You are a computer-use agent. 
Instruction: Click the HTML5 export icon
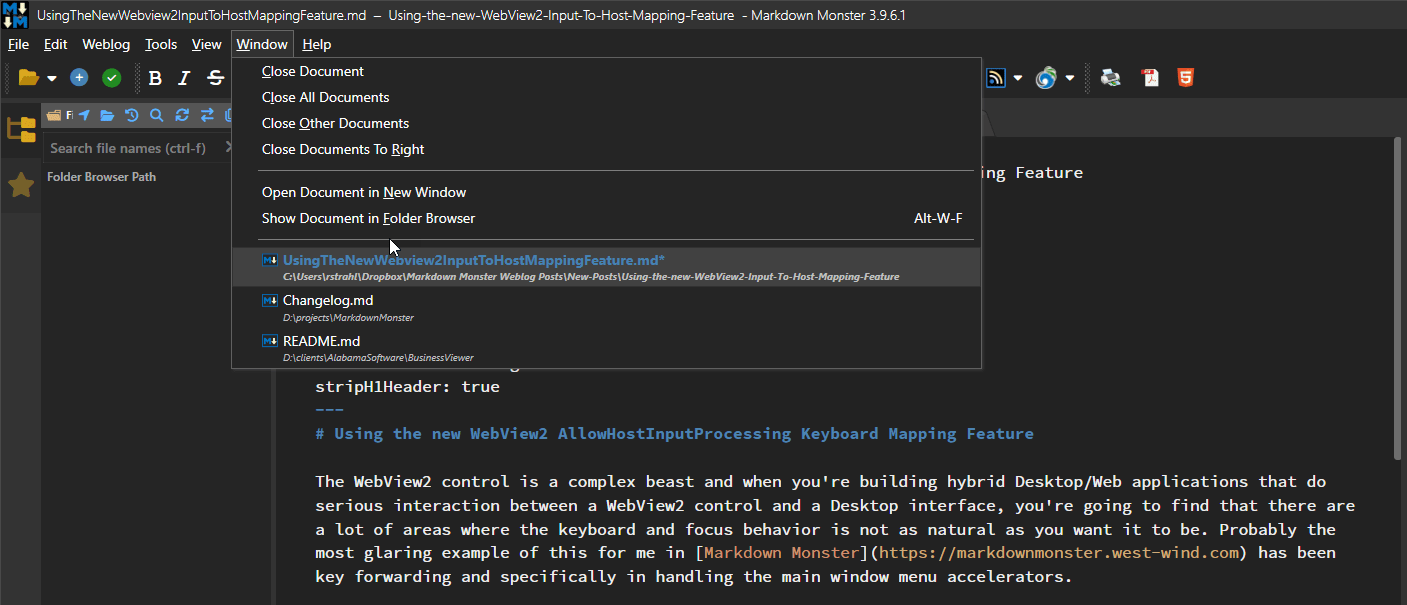[x=1185, y=78]
